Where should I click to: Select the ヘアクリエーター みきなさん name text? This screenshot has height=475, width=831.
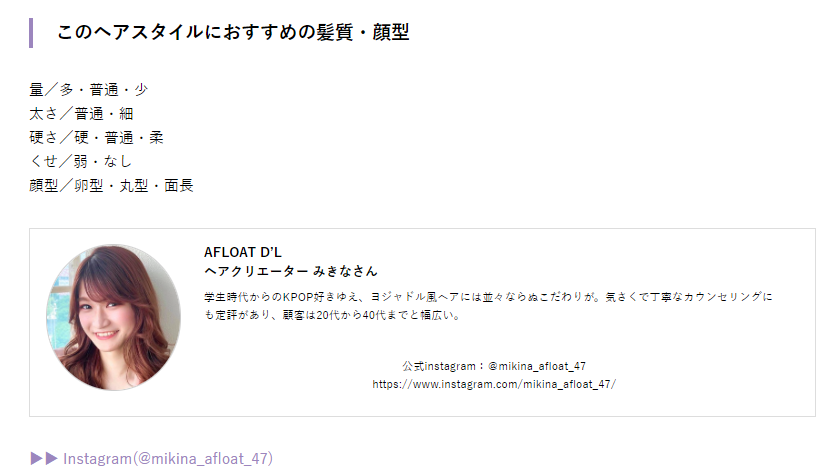[x=291, y=271]
